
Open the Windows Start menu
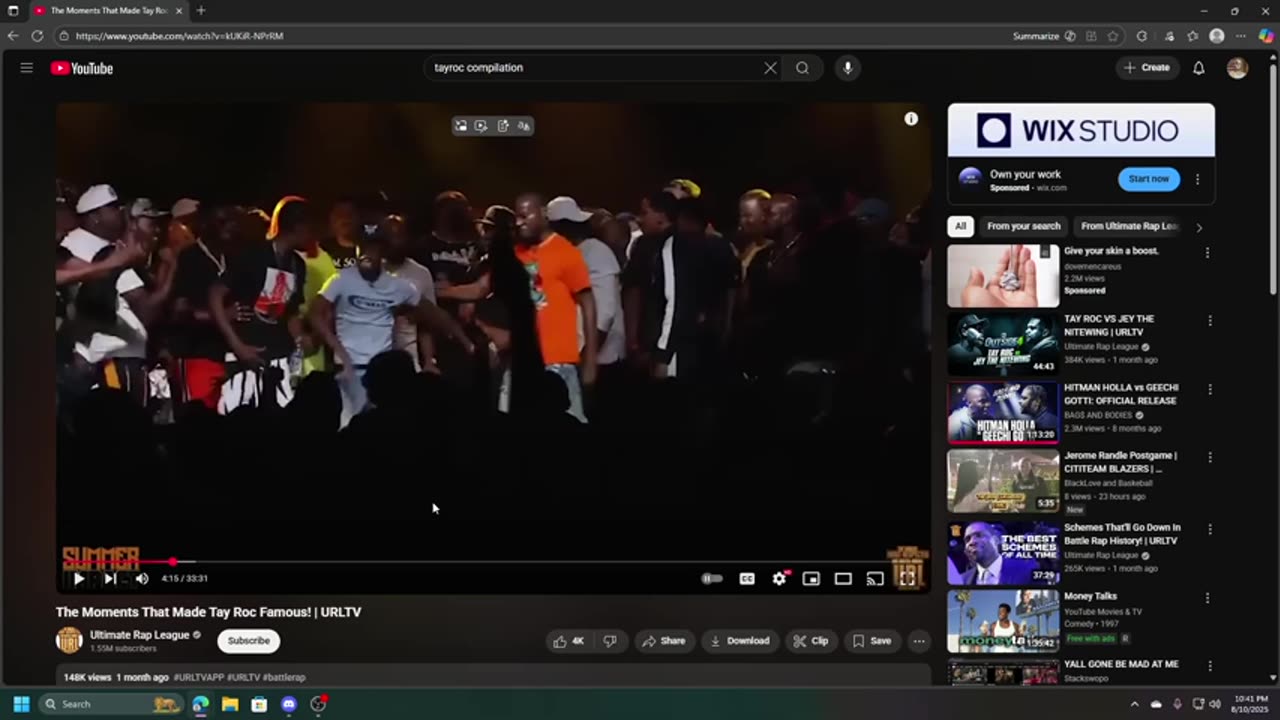(21, 704)
